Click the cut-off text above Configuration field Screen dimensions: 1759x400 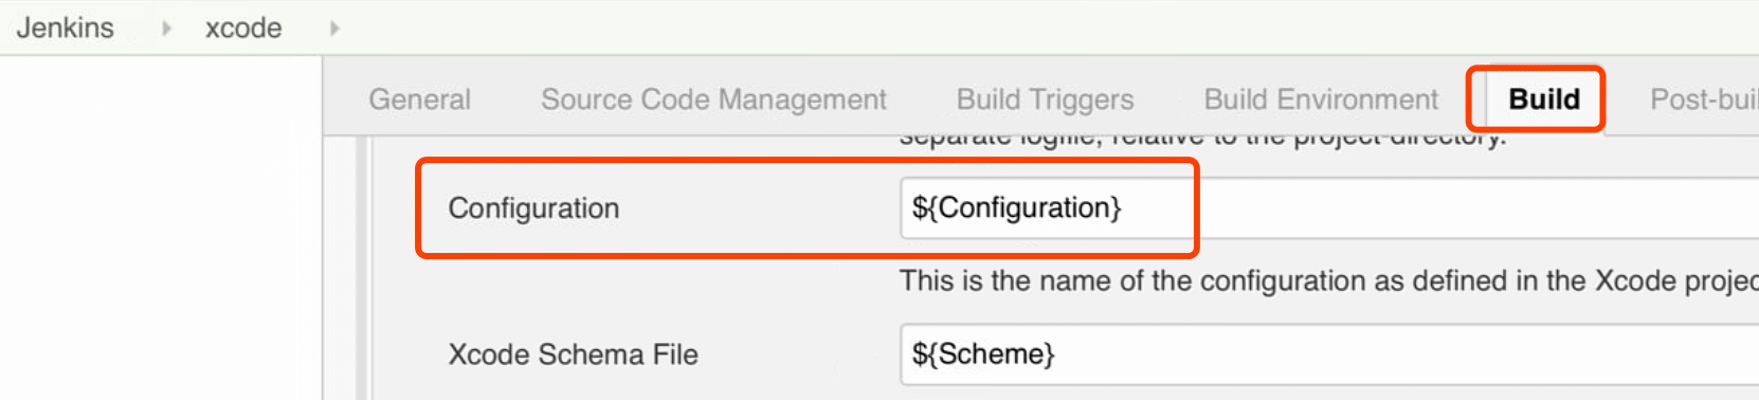1200,140
